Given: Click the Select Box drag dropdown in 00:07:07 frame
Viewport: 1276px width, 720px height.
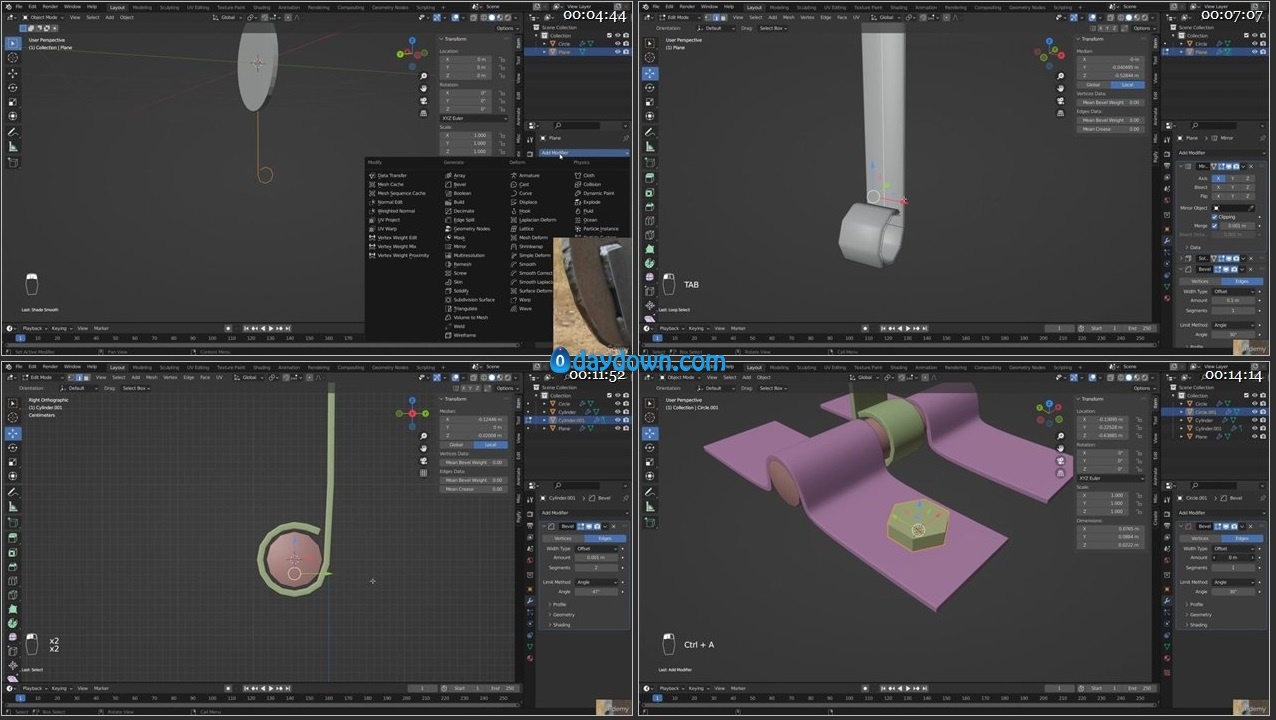Looking at the screenshot, I should [773, 28].
